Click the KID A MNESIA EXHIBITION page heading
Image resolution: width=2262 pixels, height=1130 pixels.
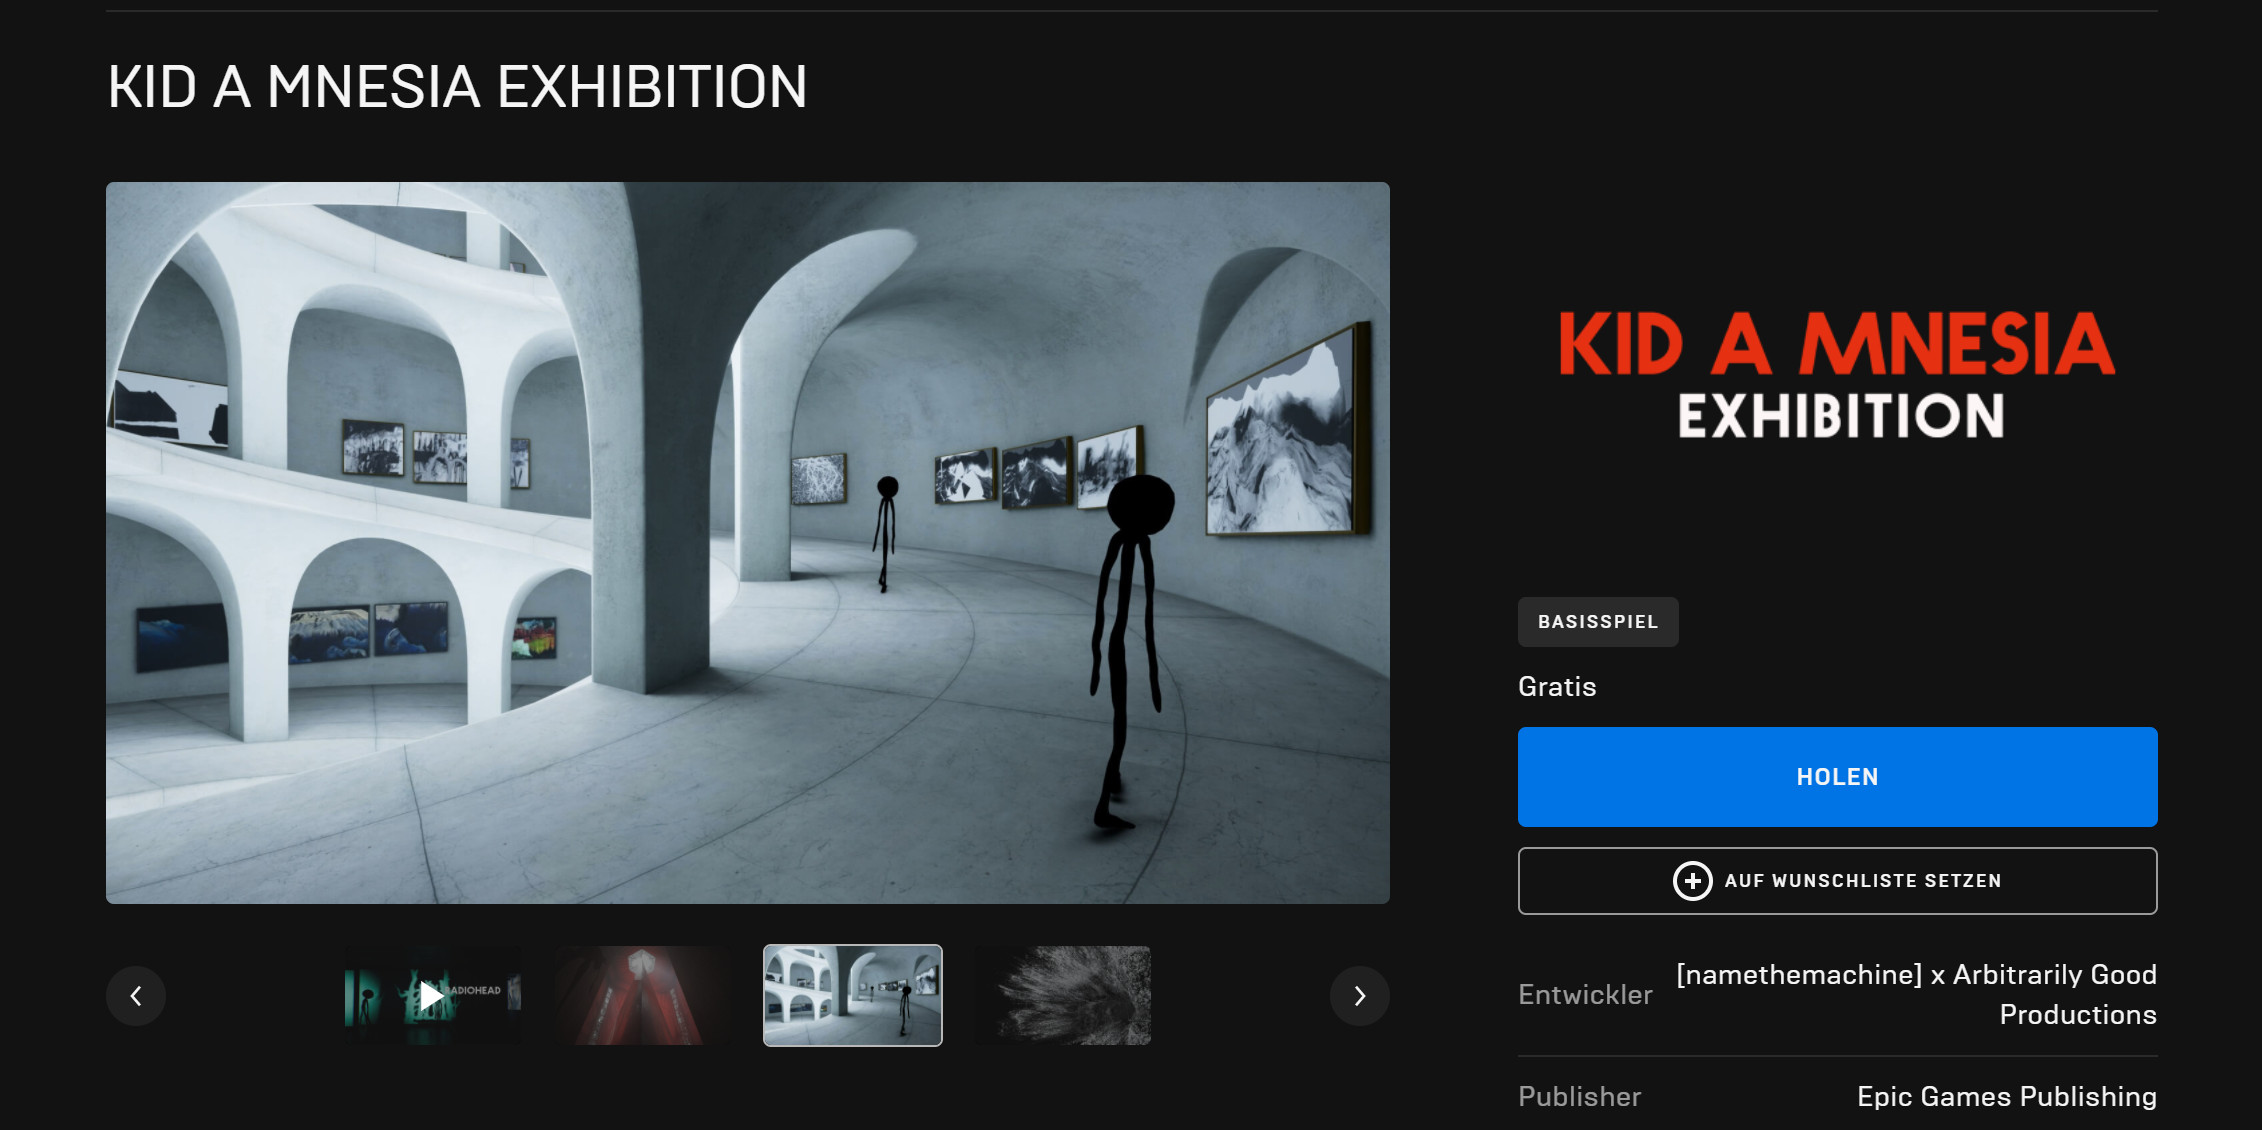[457, 87]
